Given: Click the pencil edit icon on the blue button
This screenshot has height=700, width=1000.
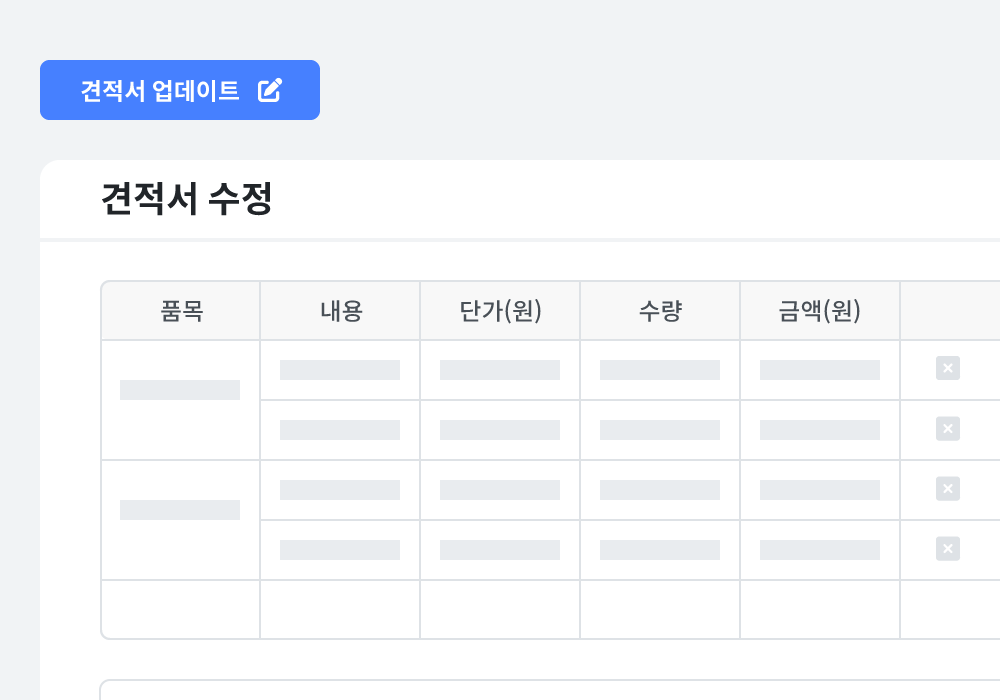Looking at the screenshot, I should [268, 90].
